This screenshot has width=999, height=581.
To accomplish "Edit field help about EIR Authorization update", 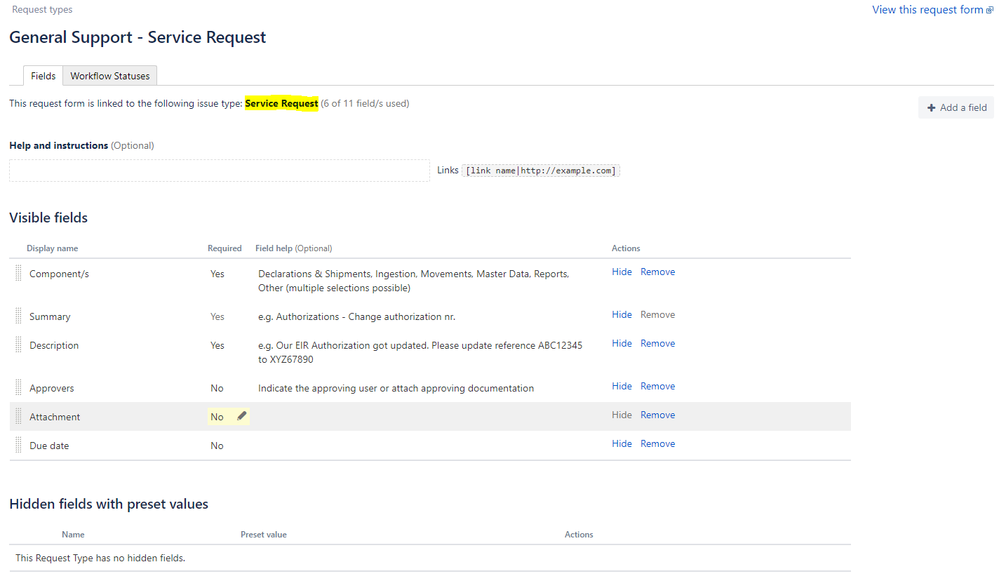I will click(x=420, y=352).
